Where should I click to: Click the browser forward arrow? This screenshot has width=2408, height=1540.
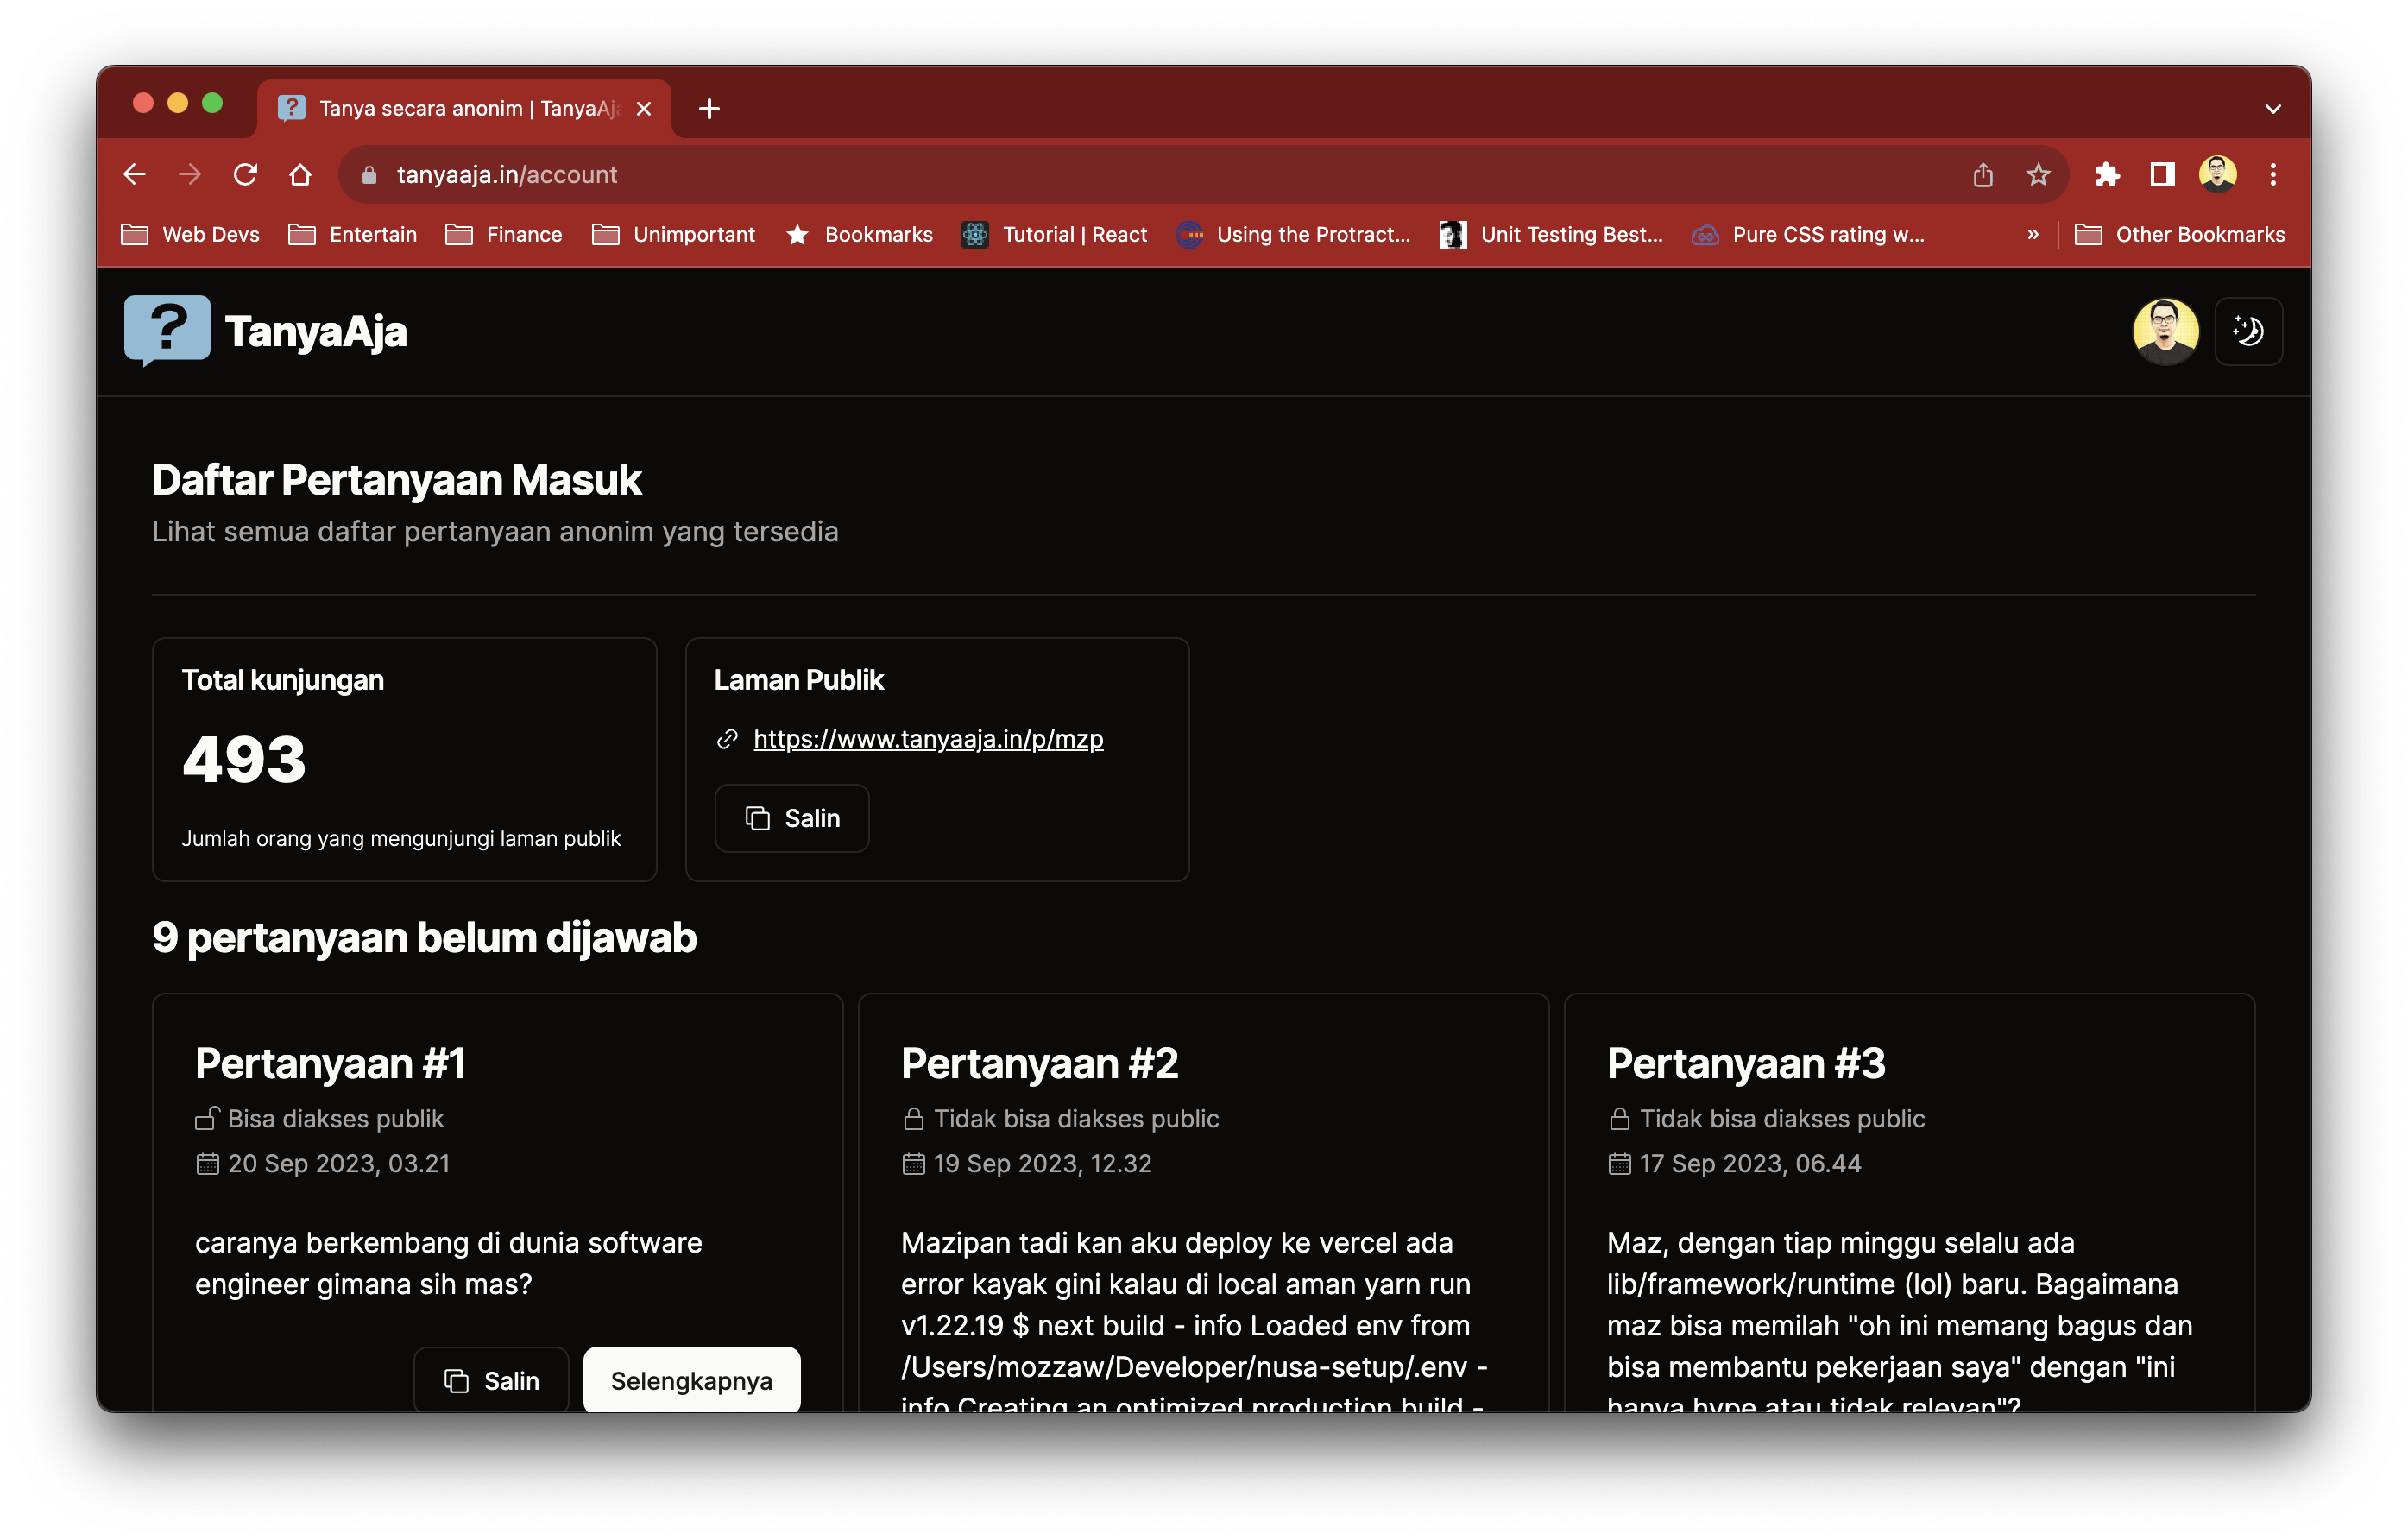[x=190, y=175]
